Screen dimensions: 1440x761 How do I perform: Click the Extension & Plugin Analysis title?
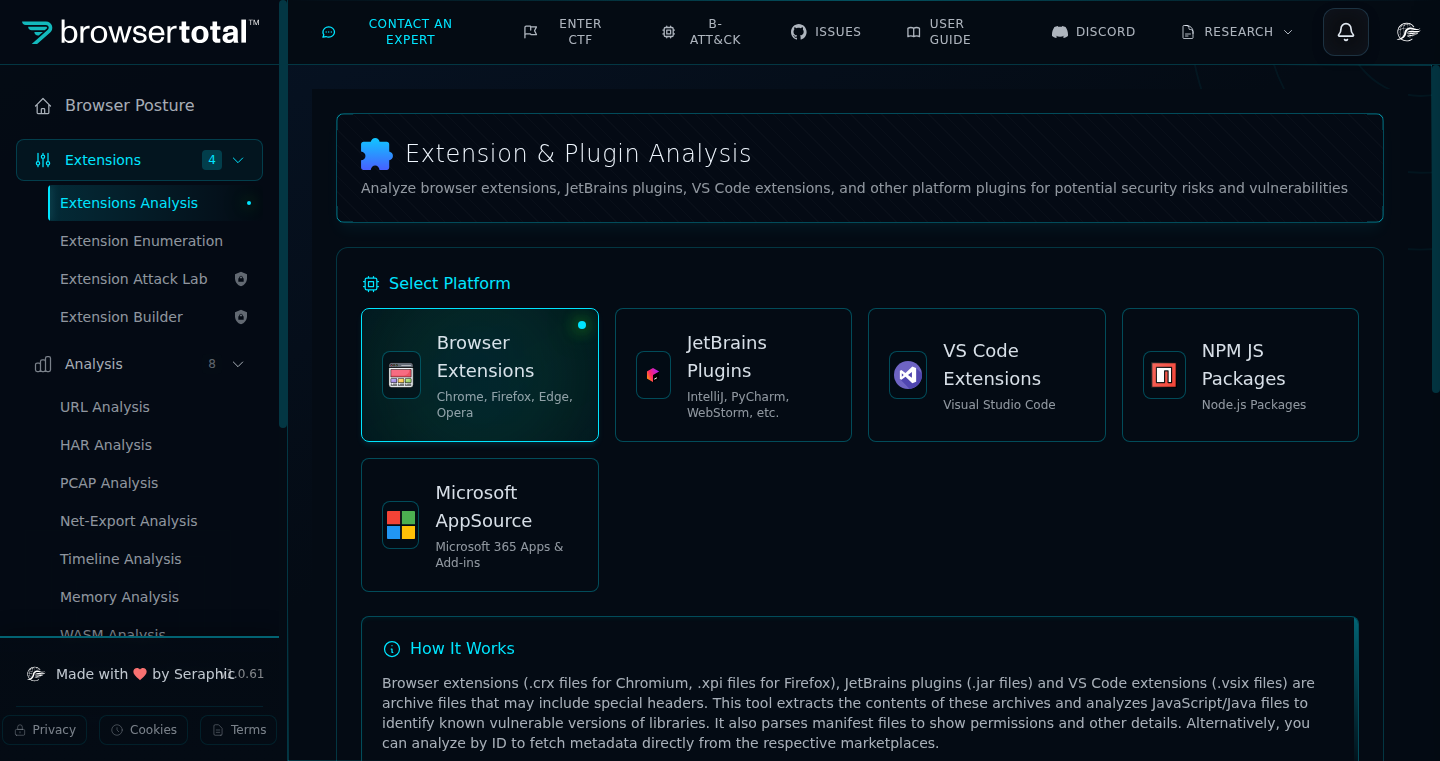click(x=578, y=154)
